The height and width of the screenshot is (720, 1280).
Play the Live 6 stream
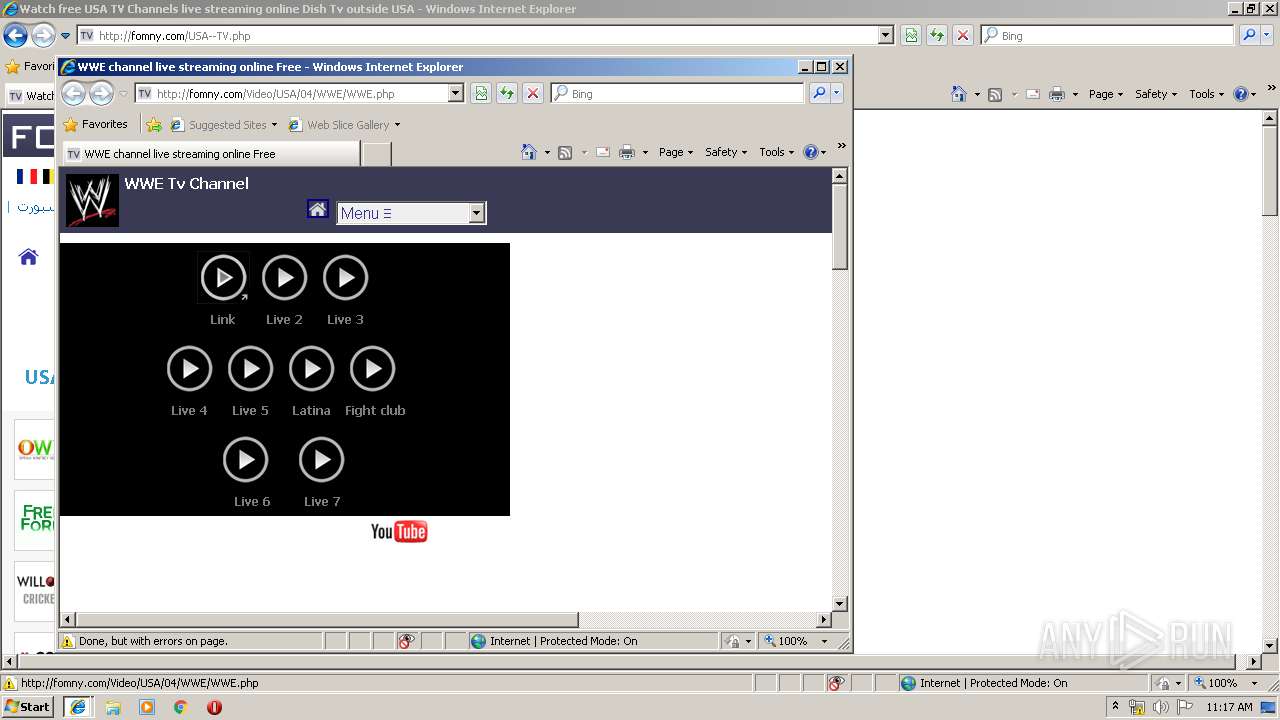click(x=245, y=460)
